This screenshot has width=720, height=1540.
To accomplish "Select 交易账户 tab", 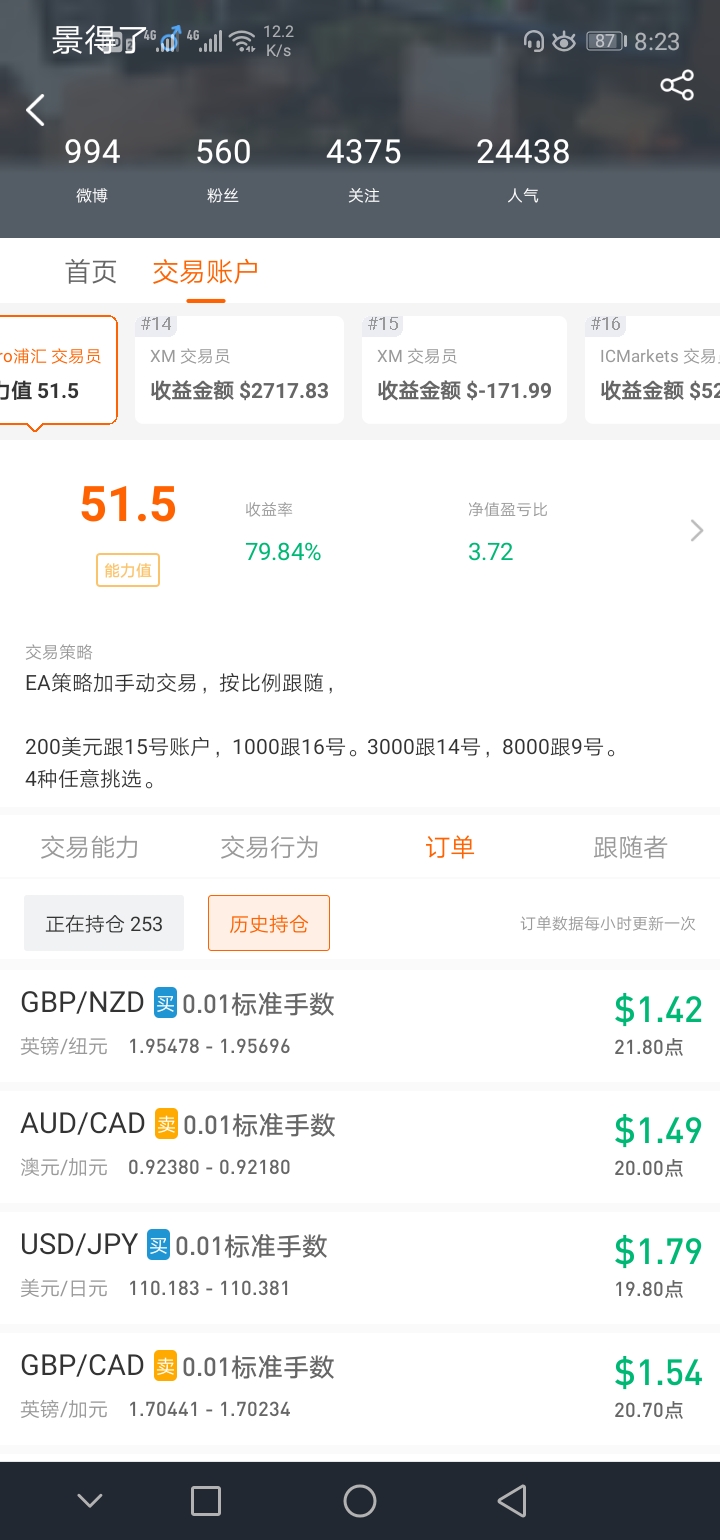I will tap(205, 271).
